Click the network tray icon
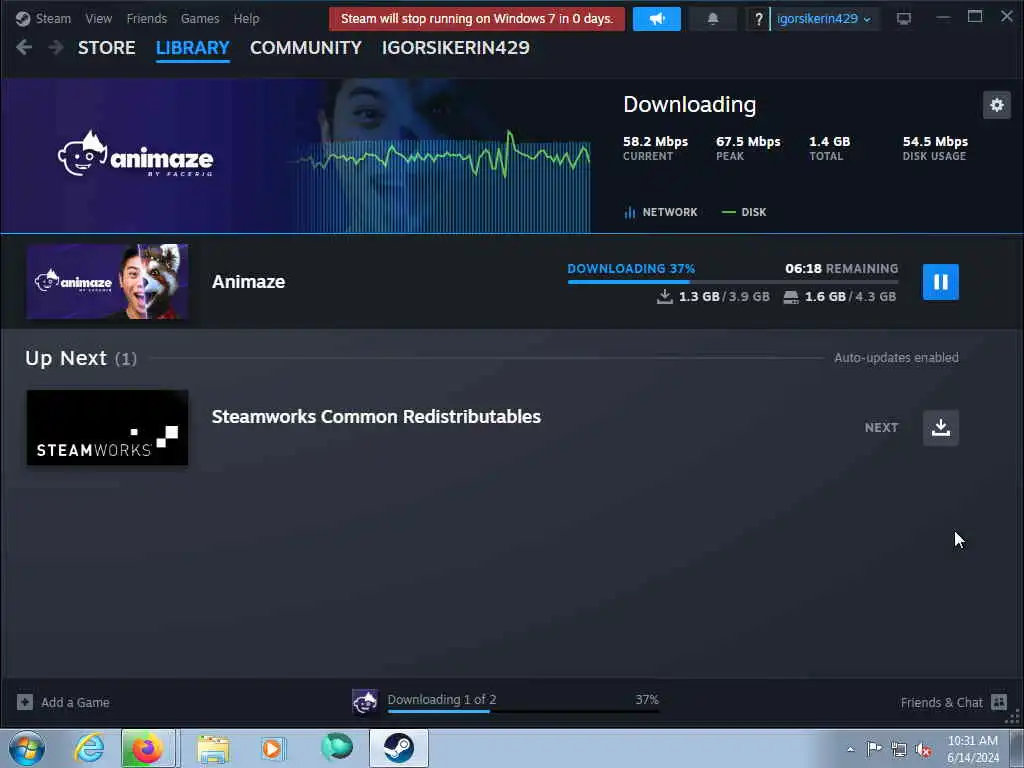Image resolution: width=1024 pixels, height=768 pixels. coord(899,749)
